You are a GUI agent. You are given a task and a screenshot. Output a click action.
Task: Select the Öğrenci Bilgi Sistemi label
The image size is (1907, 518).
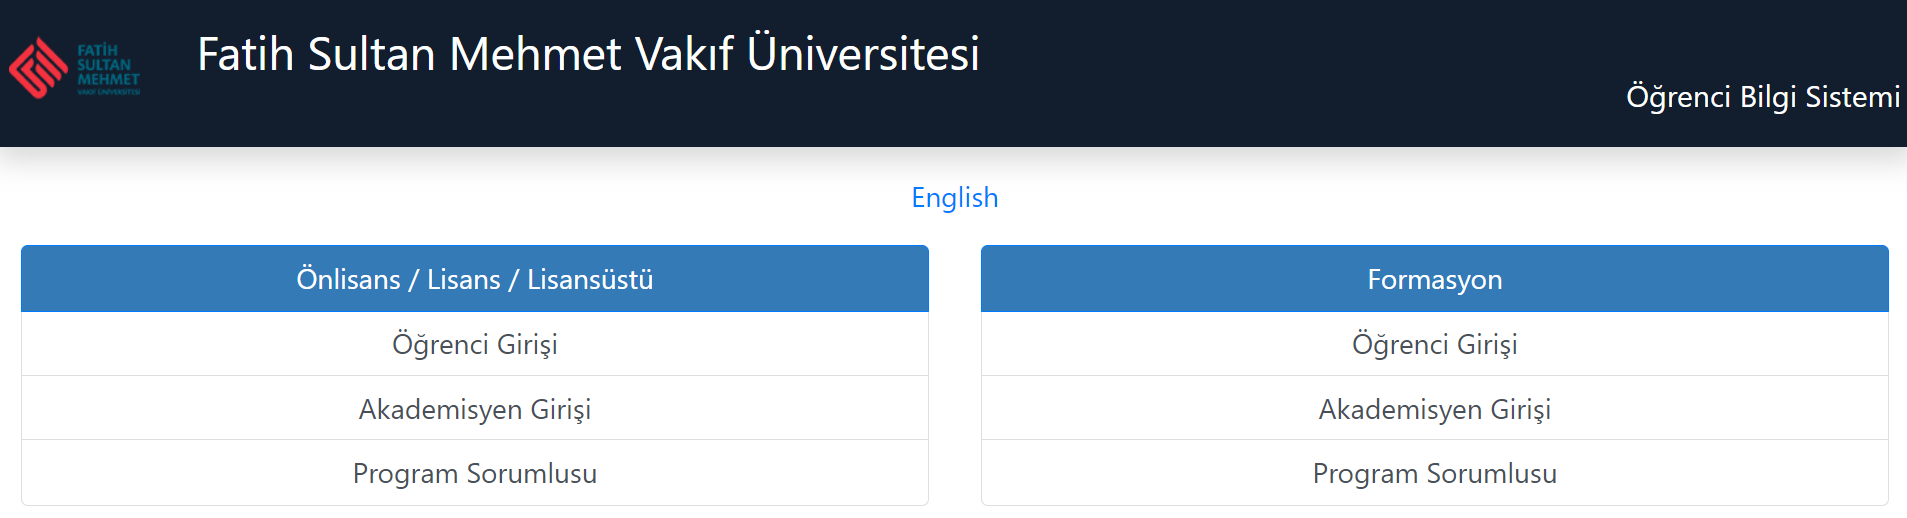(x=1763, y=97)
